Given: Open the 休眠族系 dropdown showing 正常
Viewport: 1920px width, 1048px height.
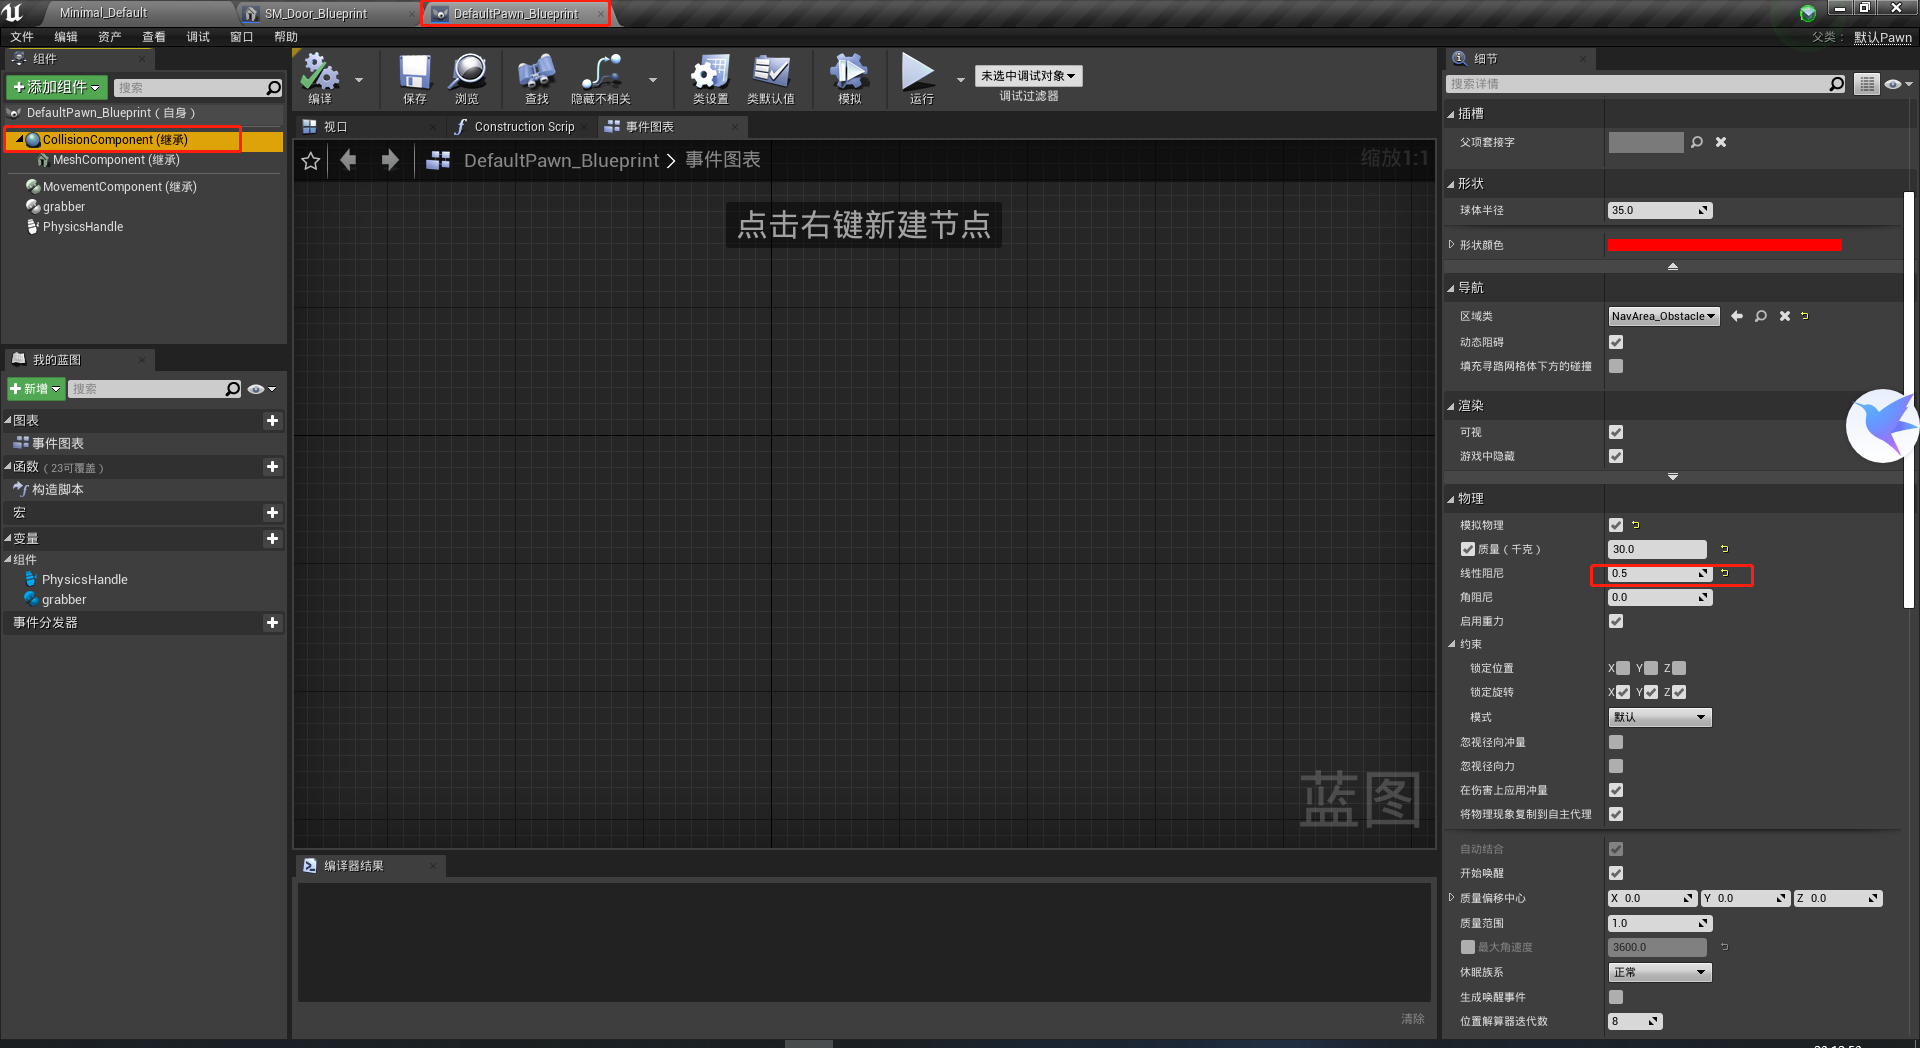Looking at the screenshot, I should click(x=1660, y=972).
